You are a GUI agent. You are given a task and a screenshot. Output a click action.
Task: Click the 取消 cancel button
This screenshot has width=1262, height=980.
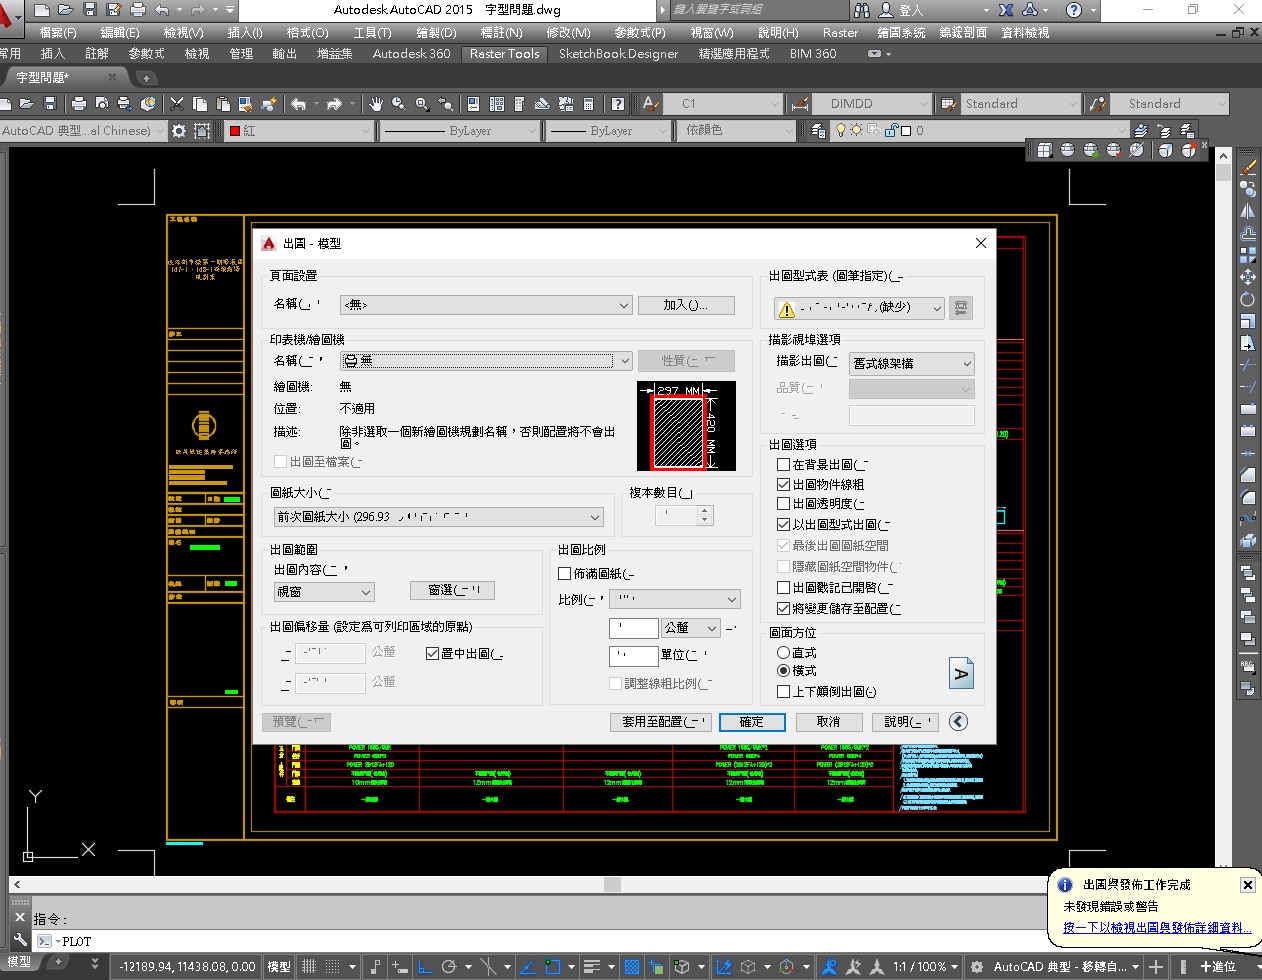tap(829, 722)
